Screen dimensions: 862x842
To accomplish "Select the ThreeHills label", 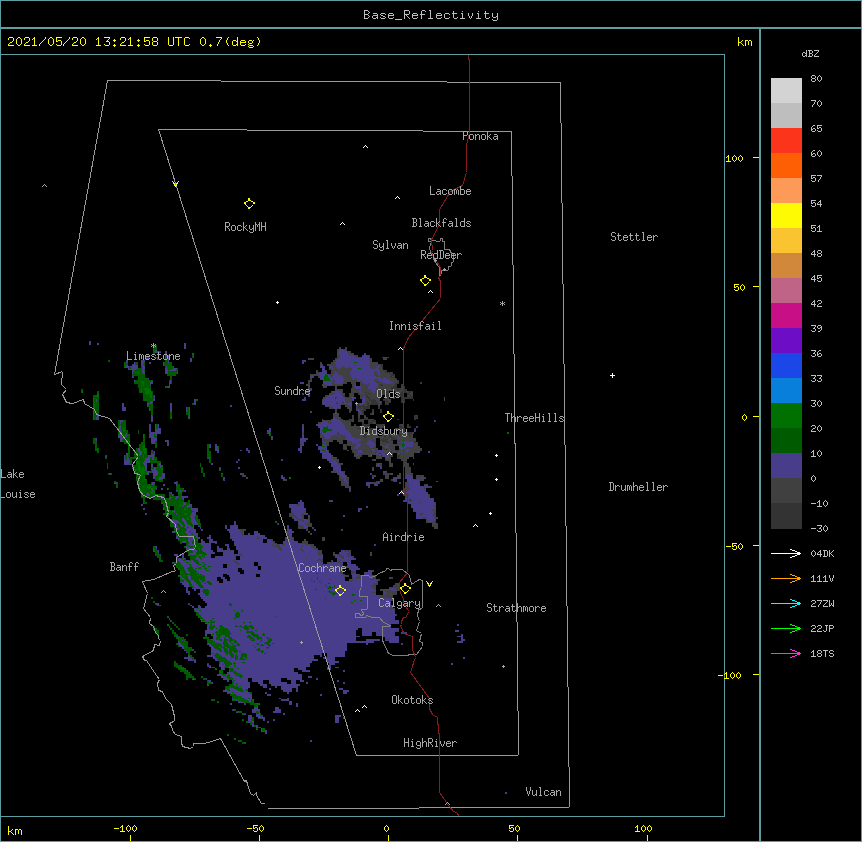I will (x=534, y=418).
